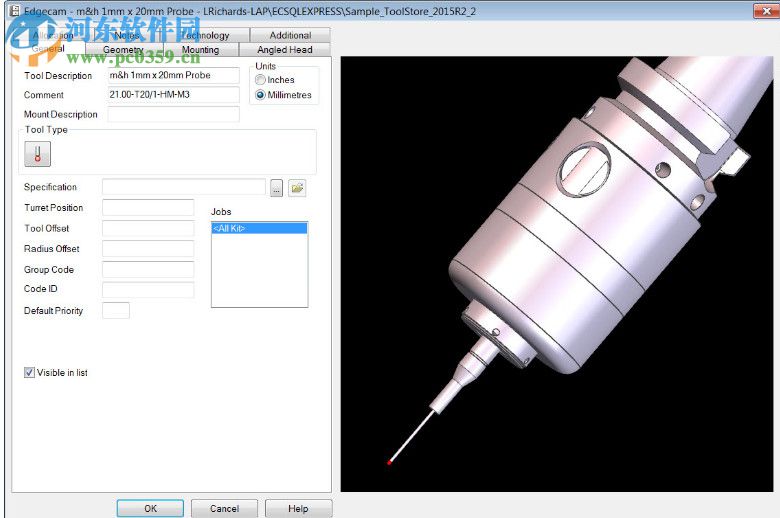Click the Tool Offset field
780x518 pixels.
148,228
